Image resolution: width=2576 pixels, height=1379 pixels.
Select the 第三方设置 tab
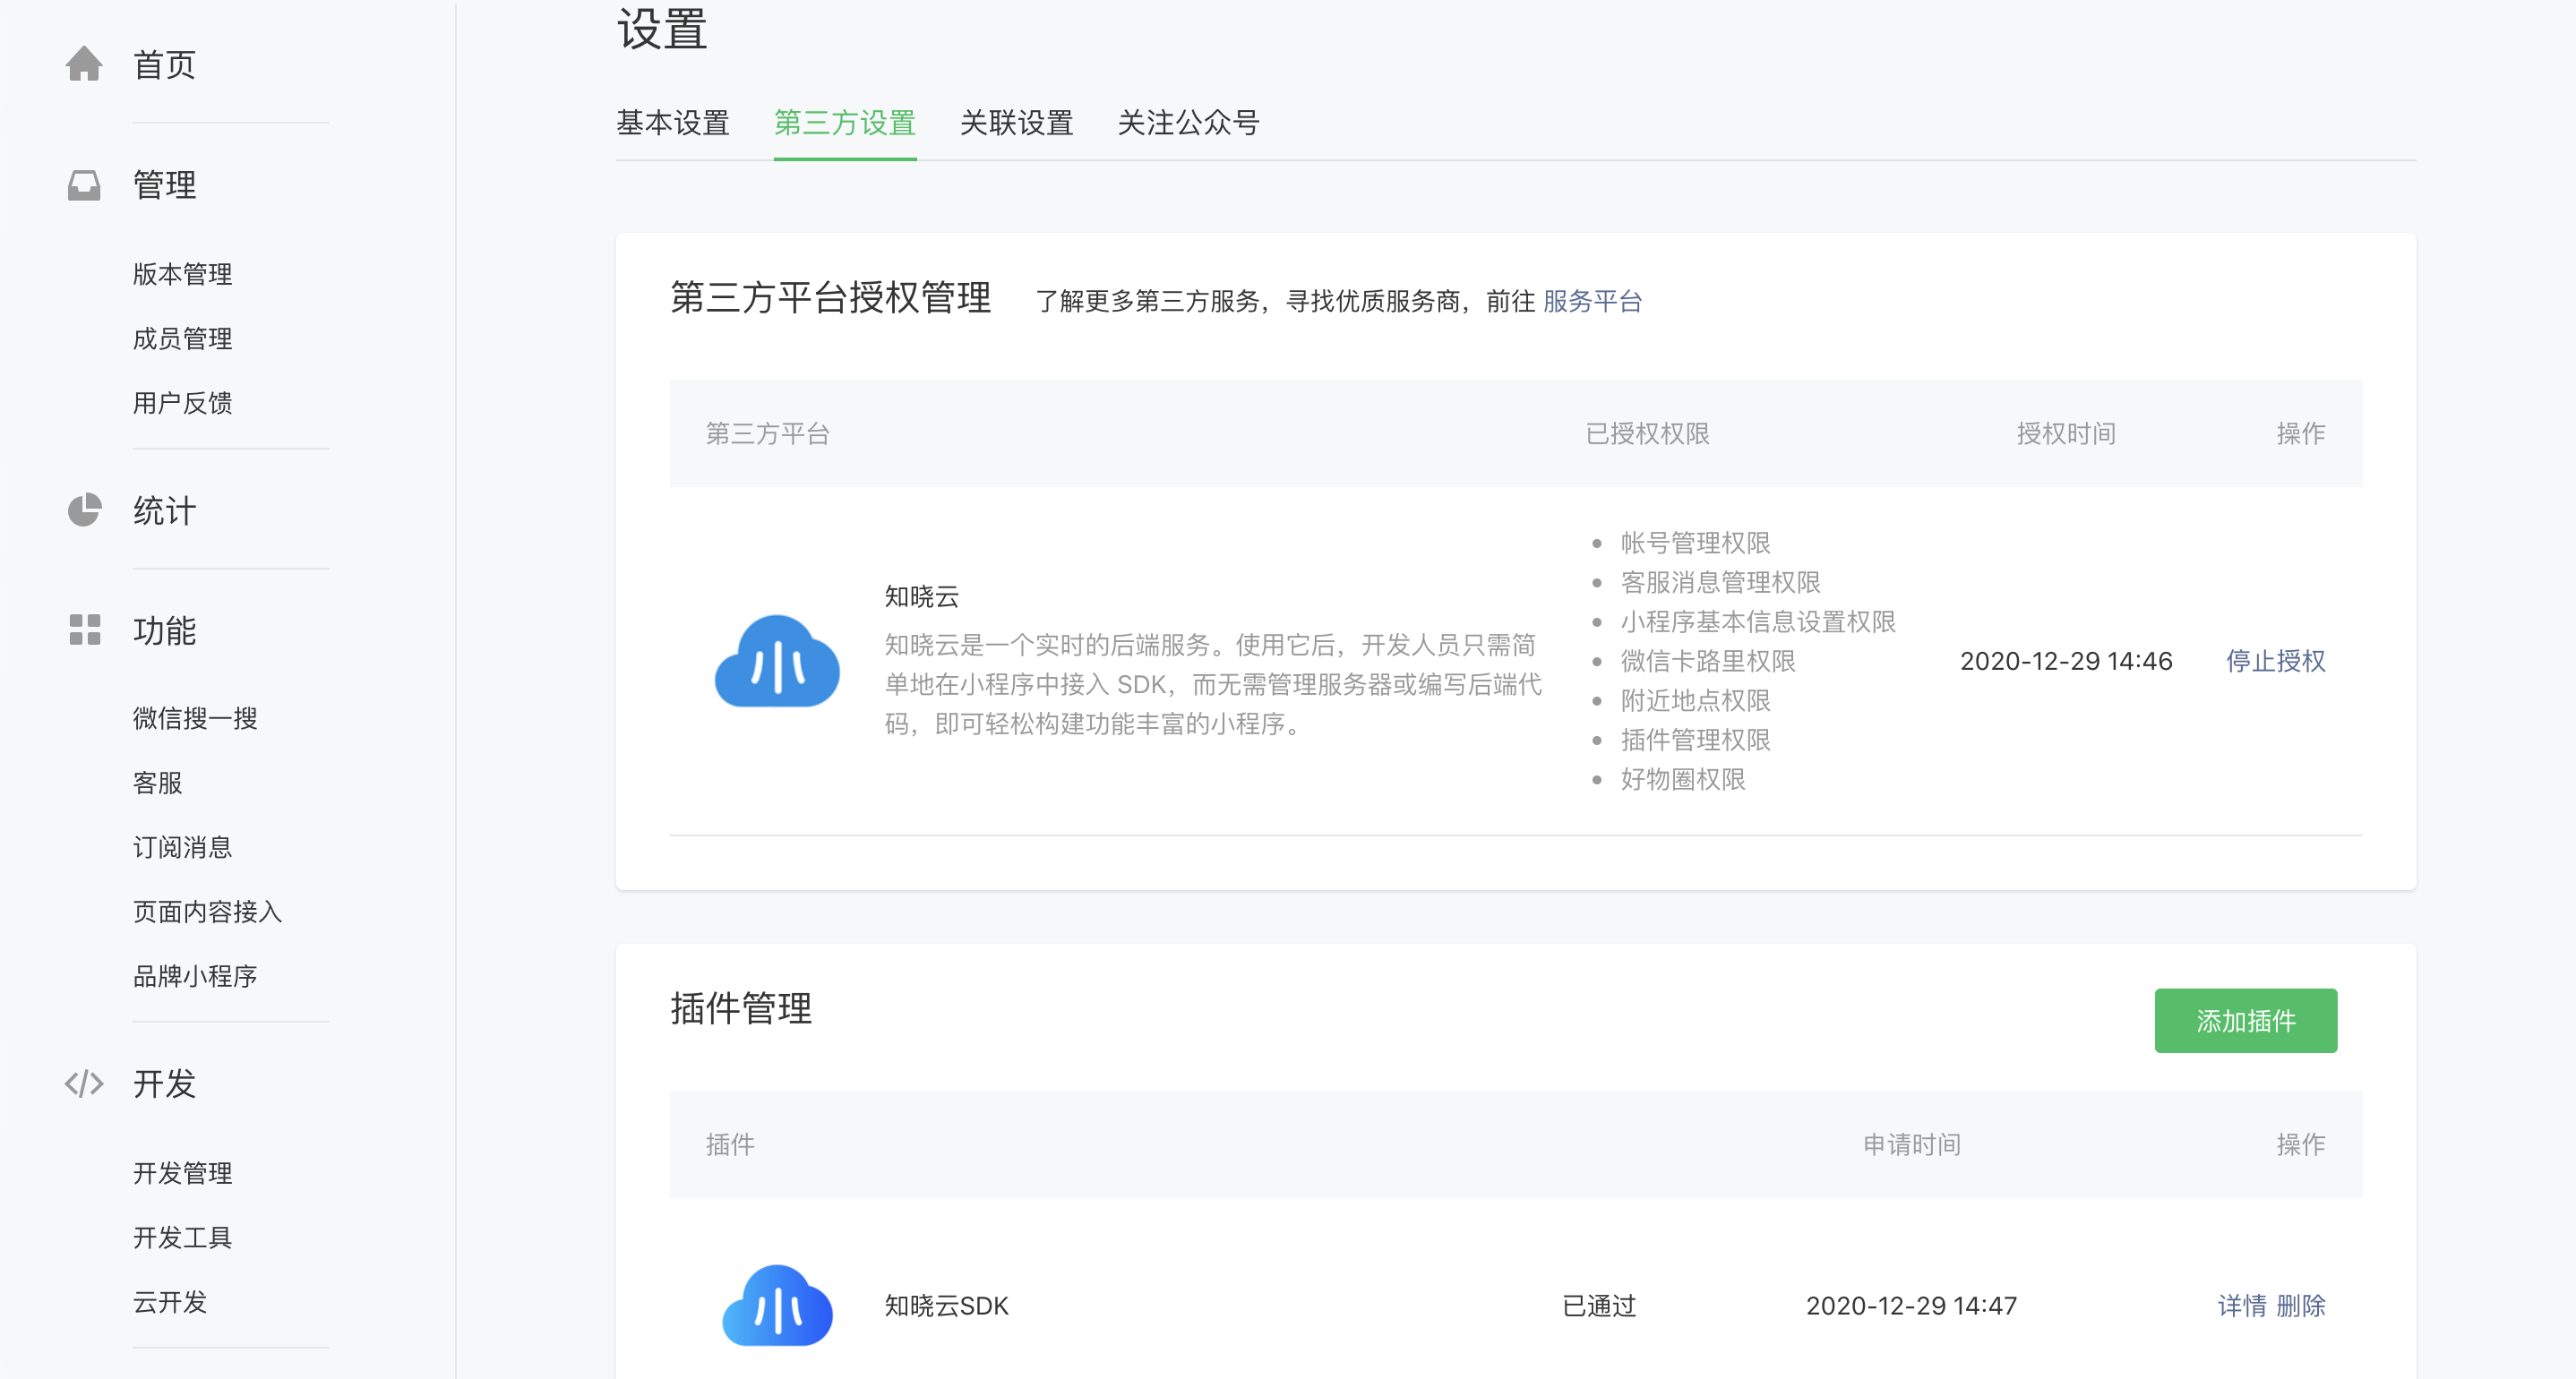pos(845,122)
